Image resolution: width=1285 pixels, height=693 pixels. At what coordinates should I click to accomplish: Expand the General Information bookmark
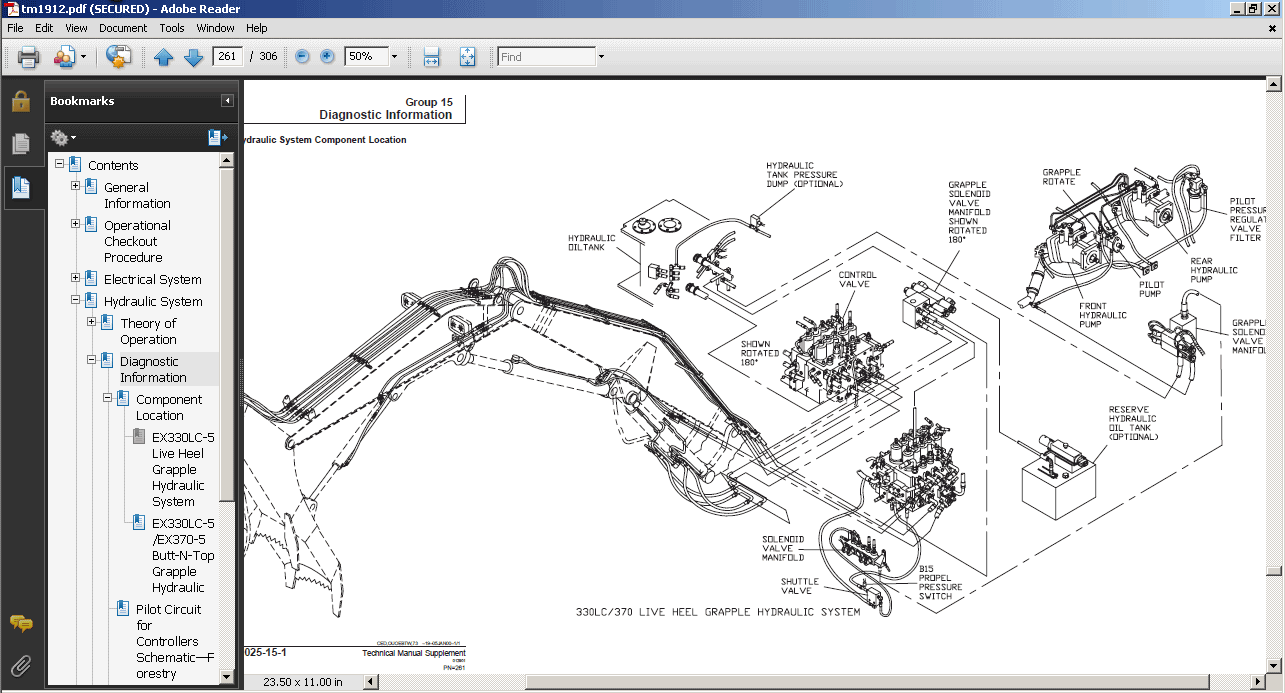(76, 187)
